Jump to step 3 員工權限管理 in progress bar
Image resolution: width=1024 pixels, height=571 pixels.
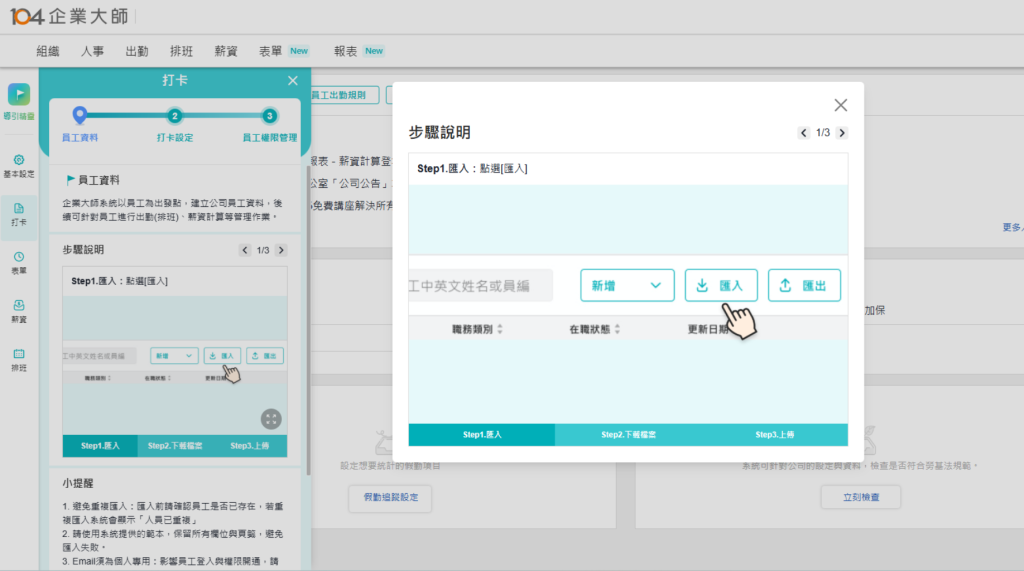269,116
